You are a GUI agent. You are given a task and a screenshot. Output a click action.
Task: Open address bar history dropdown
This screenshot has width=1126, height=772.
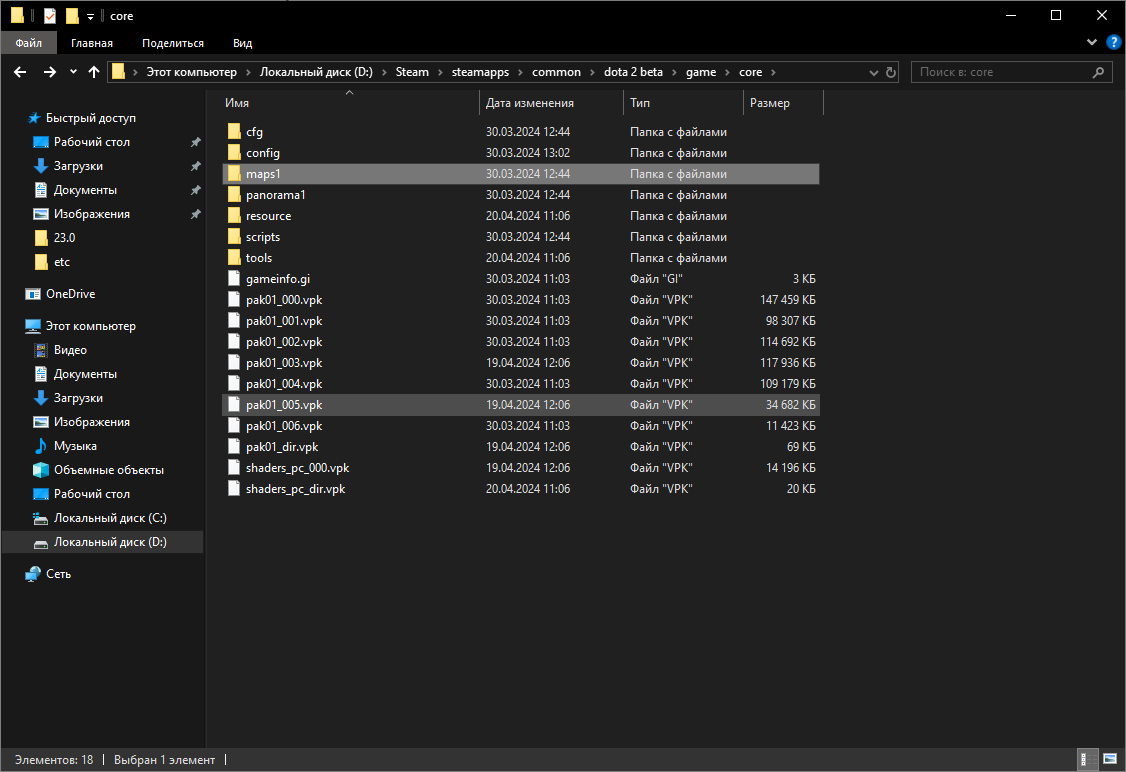click(x=873, y=73)
